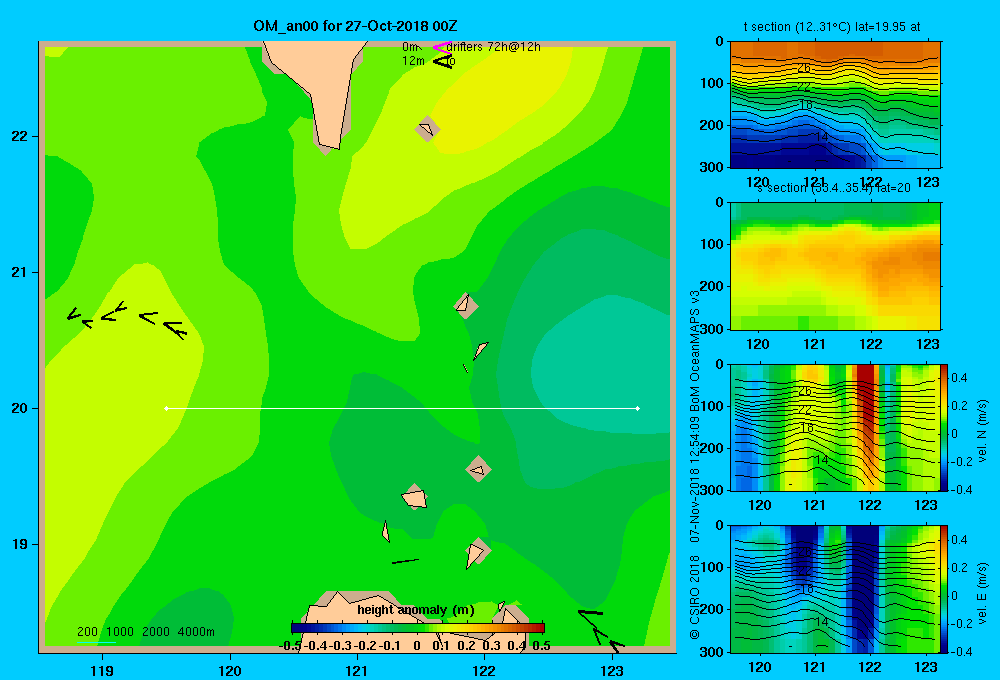Click Lanyu island just southeast of Taiwan
Screen dimensions: 1000x680
pyautogui.click(x=427, y=129)
